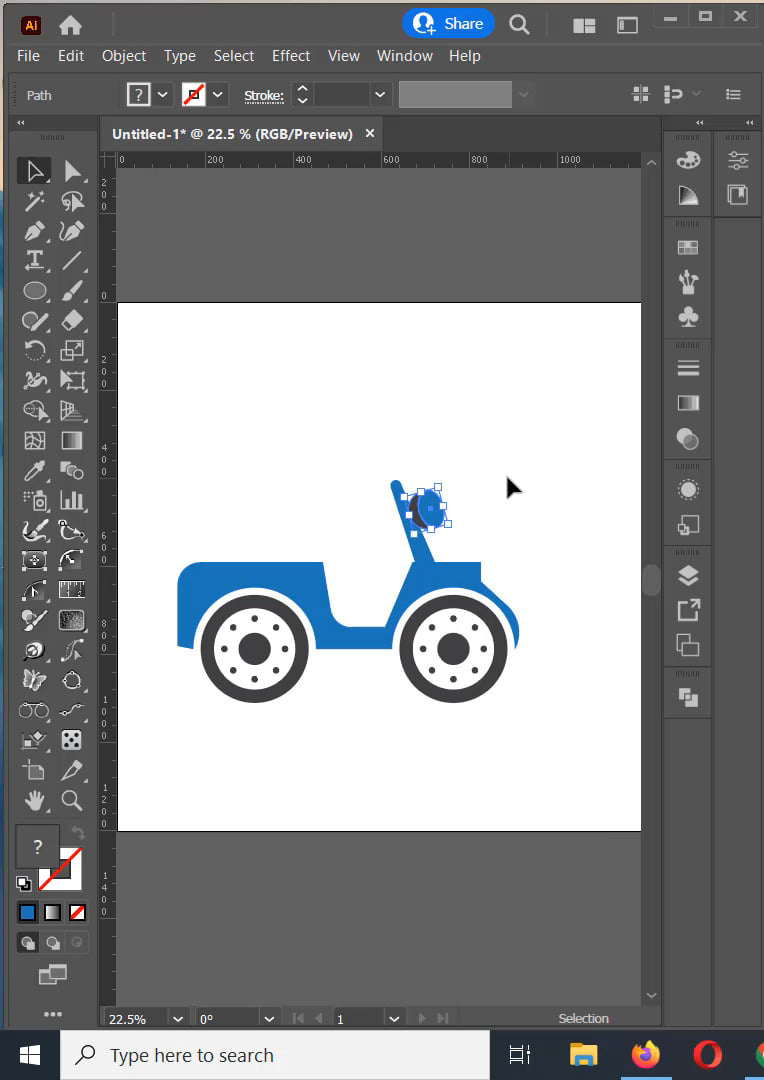Open Edit Toolbar three-dots menu

click(52, 1014)
